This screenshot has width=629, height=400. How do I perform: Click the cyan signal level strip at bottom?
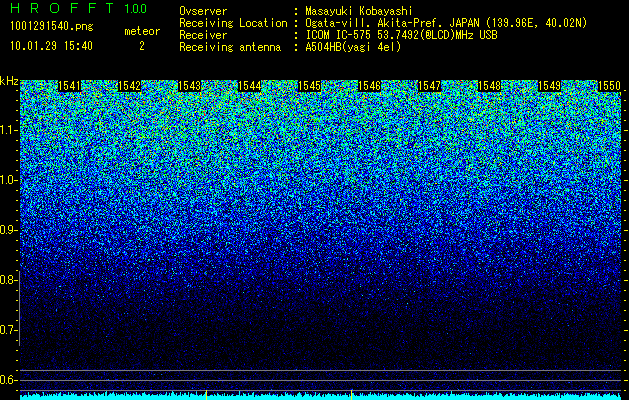(321, 396)
